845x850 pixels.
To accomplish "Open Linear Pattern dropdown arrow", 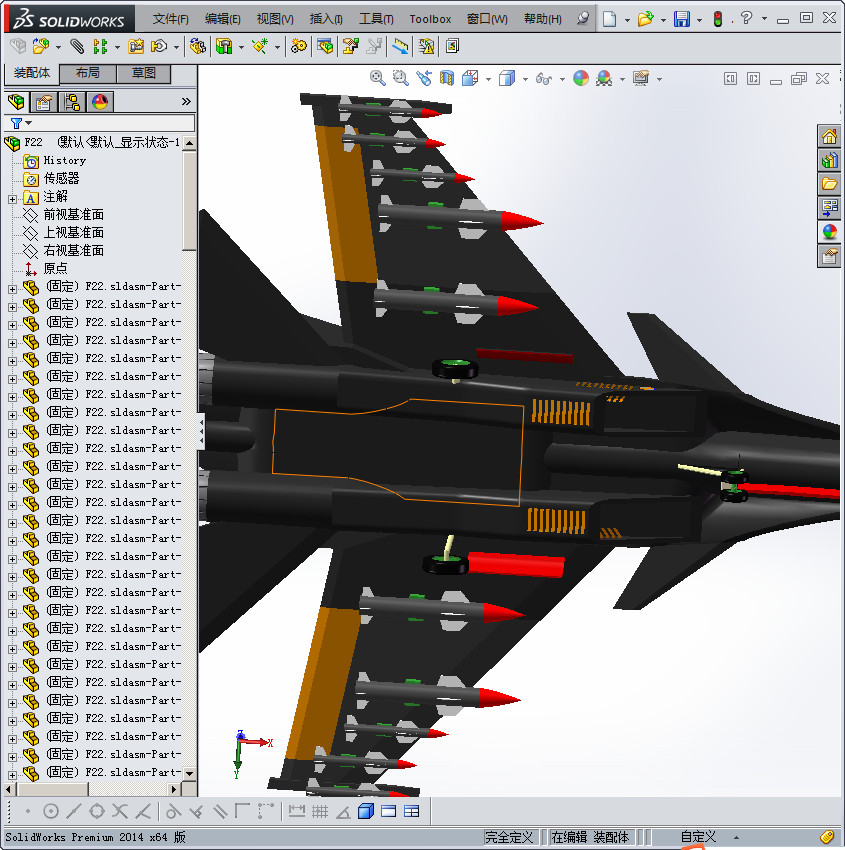I will click(x=117, y=48).
